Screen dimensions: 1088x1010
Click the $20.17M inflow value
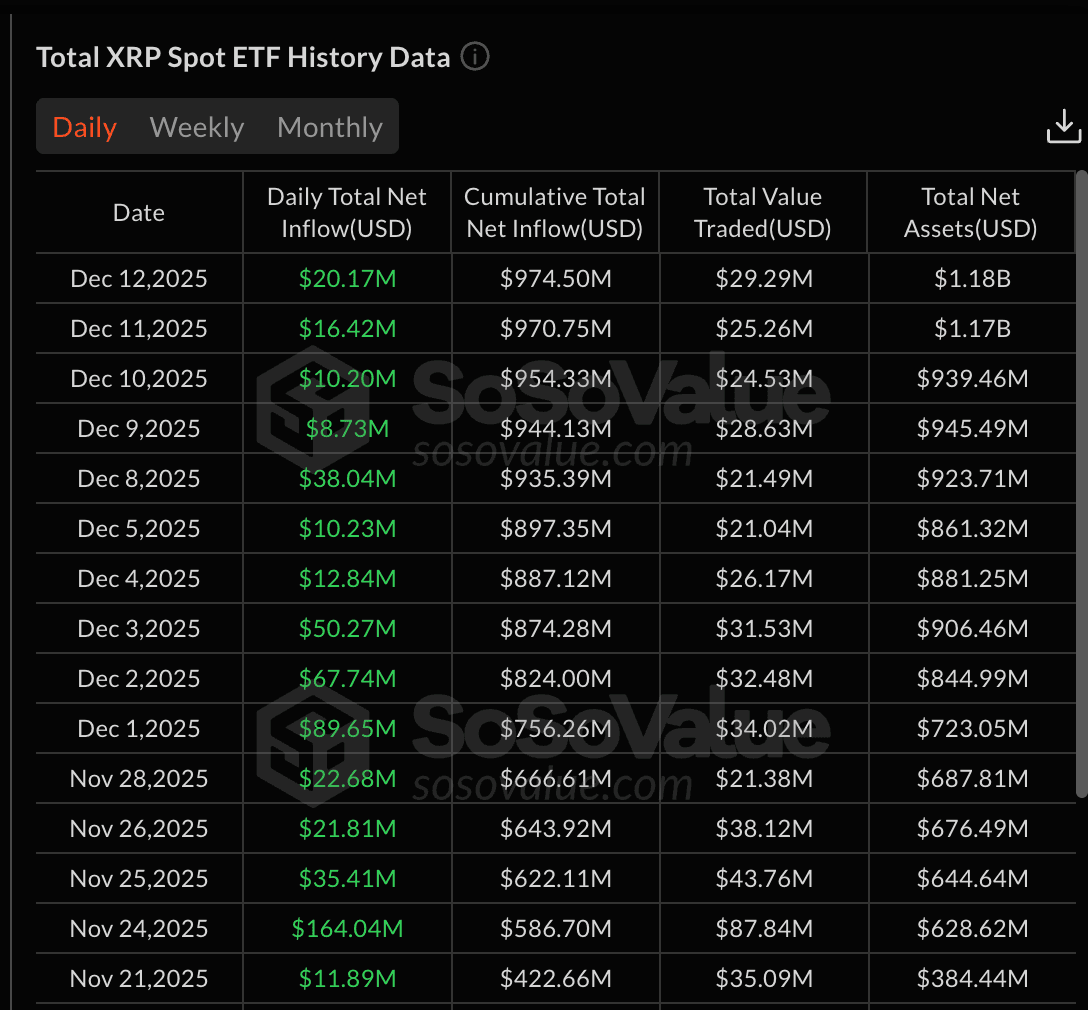tap(347, 278)
